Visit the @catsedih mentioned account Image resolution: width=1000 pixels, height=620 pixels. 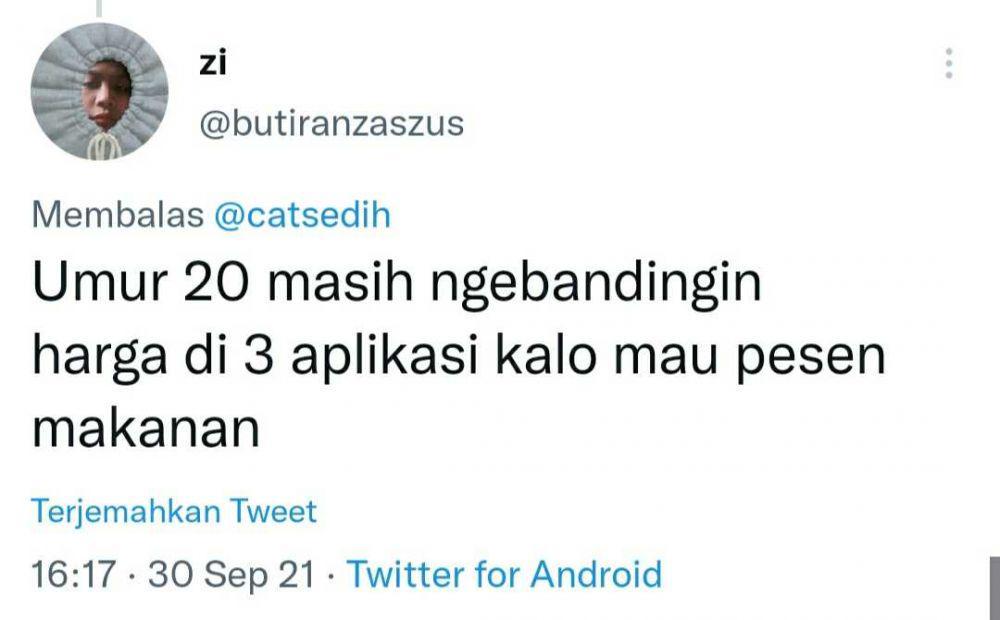pos(302,214)
